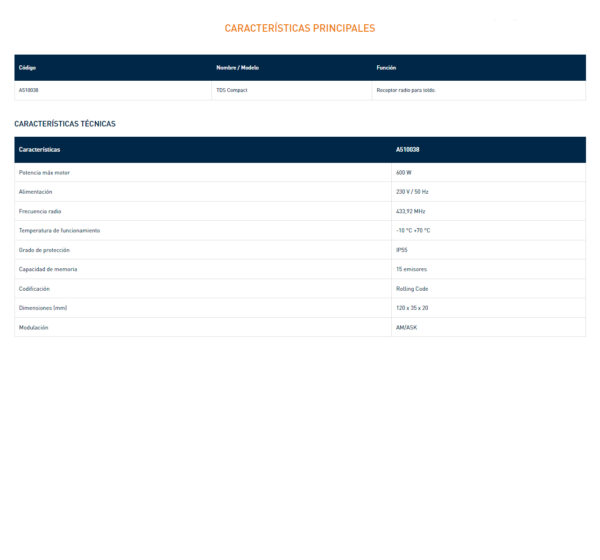Screen dimensions: 600x560
Task: Select the '120 x 35 x 20' dimensions value
Action: coord(412,308)
